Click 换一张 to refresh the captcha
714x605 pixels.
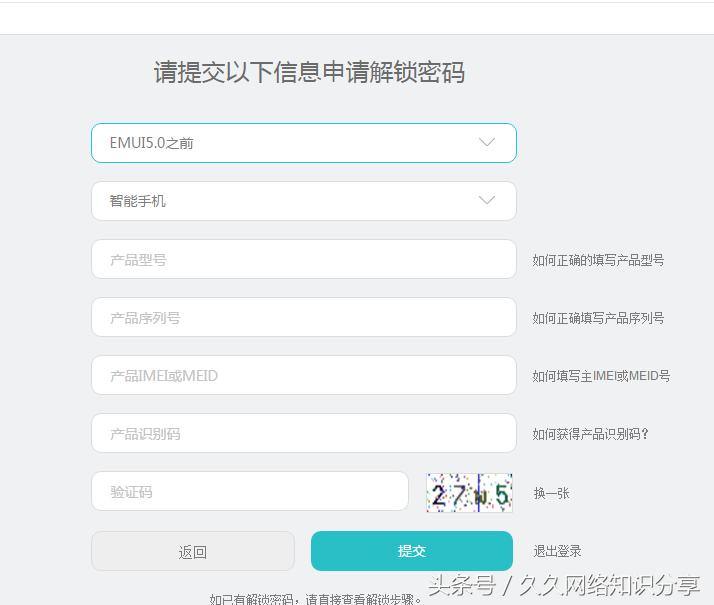pos(551,493)
